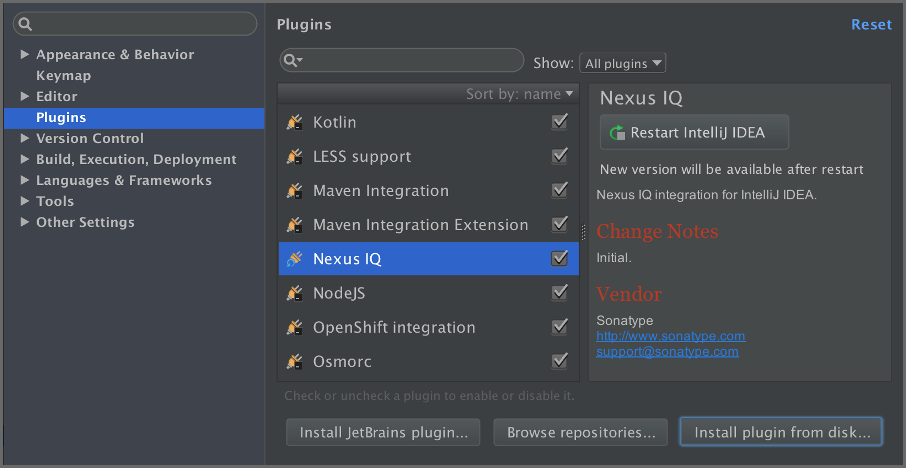This screenshot has height=468, width=906.
Task: Uncheck the Osmorc plugin
Action: click(x=559, y=361)
